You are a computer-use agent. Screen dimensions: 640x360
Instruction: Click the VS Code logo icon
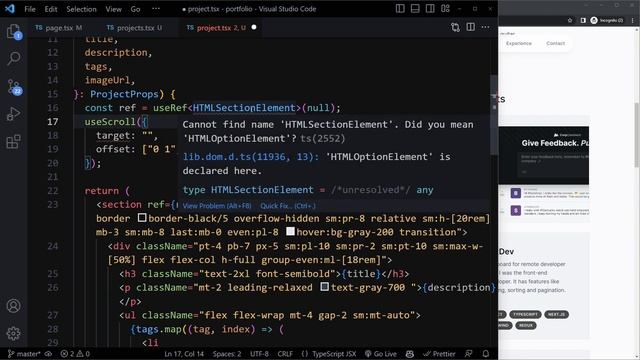(x=10, y=9)
